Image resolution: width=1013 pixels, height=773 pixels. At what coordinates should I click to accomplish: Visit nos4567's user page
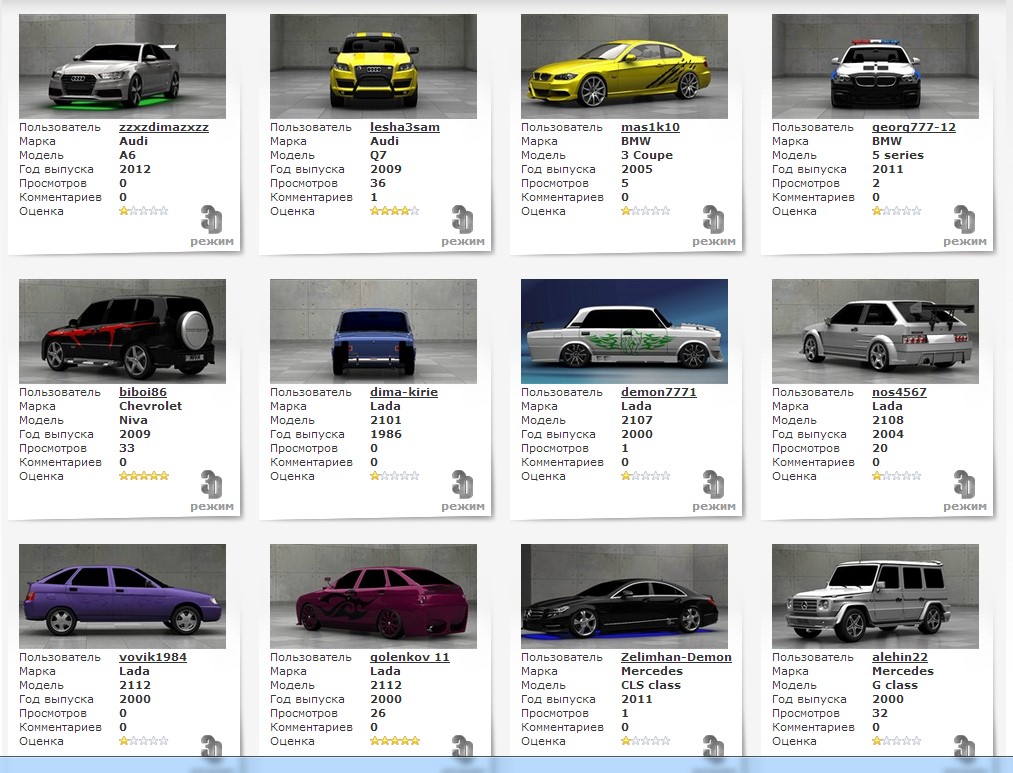899,392
